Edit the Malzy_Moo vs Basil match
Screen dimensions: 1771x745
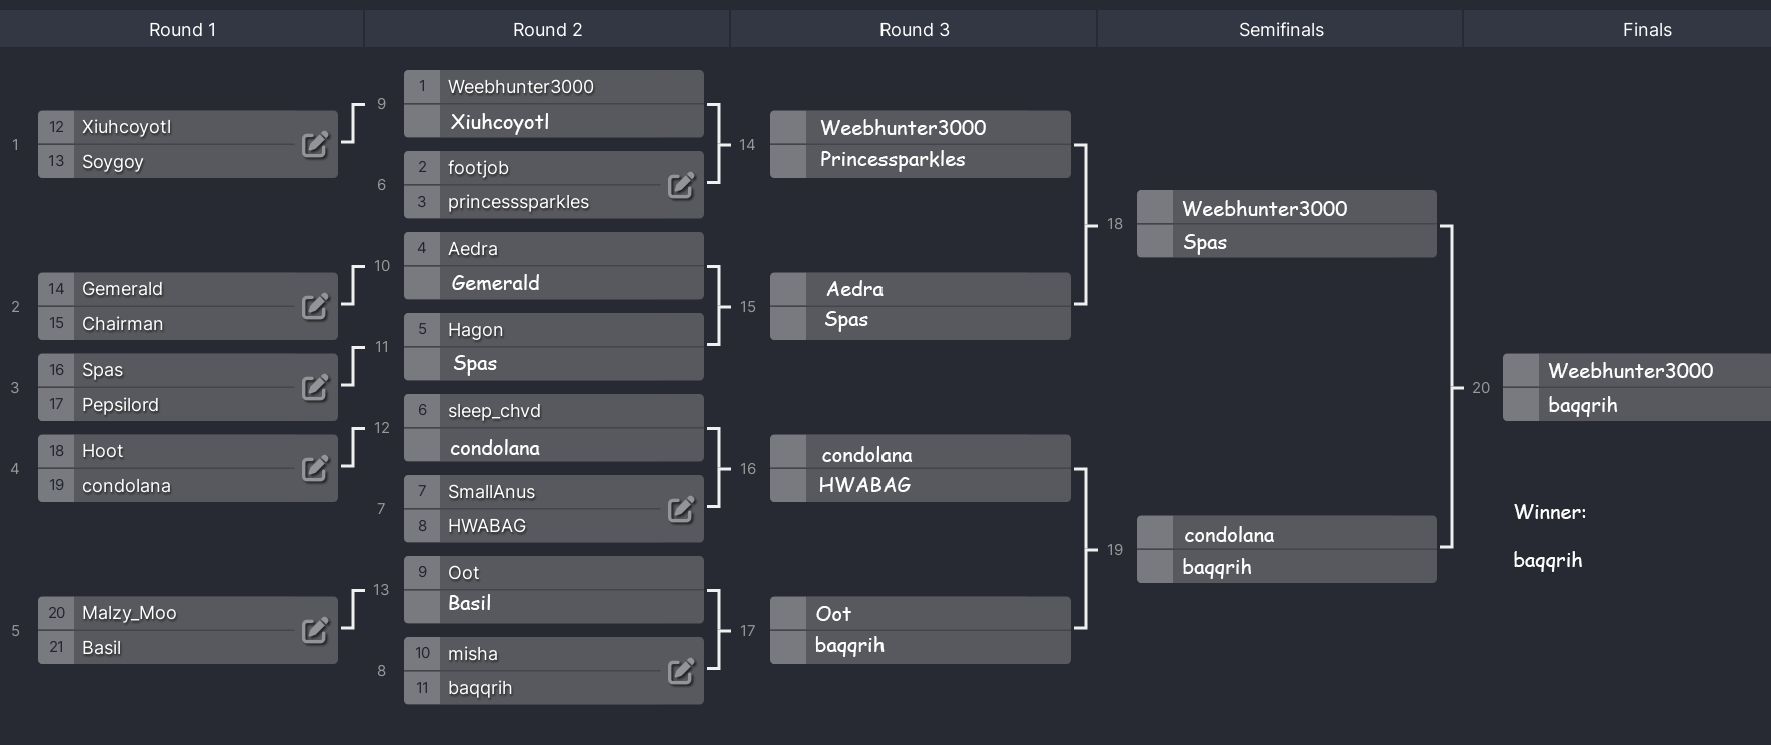coord(315,631)
